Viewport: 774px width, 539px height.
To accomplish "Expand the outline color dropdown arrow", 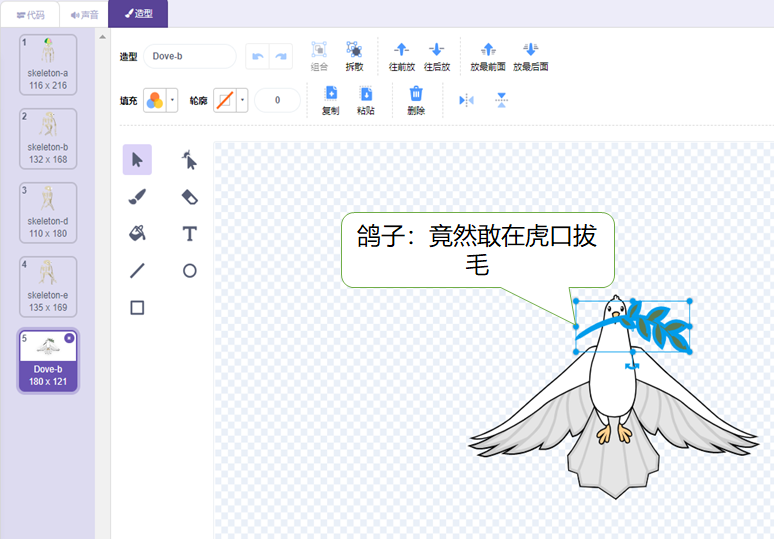I will (242, 100).
